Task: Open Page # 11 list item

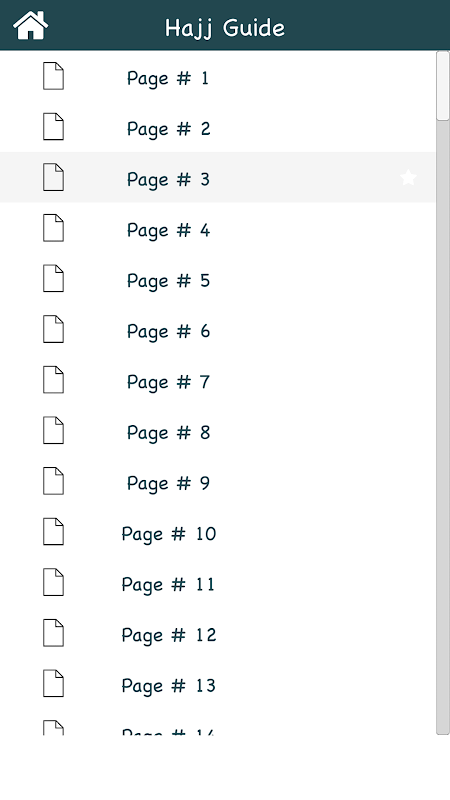Action: click(x=217, y=582)
